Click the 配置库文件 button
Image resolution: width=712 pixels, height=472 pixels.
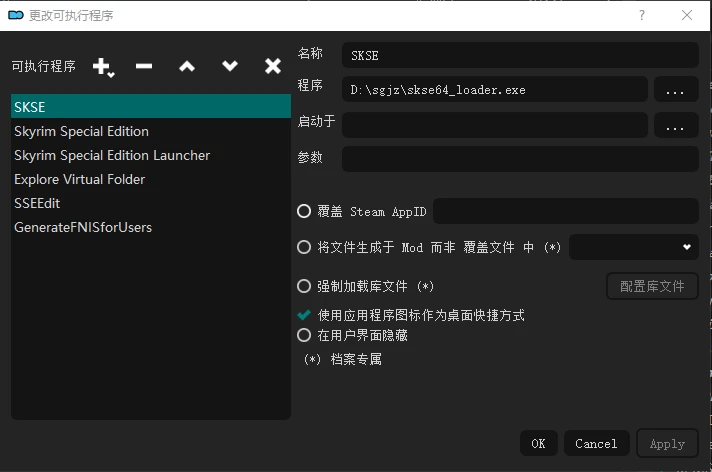652,286
